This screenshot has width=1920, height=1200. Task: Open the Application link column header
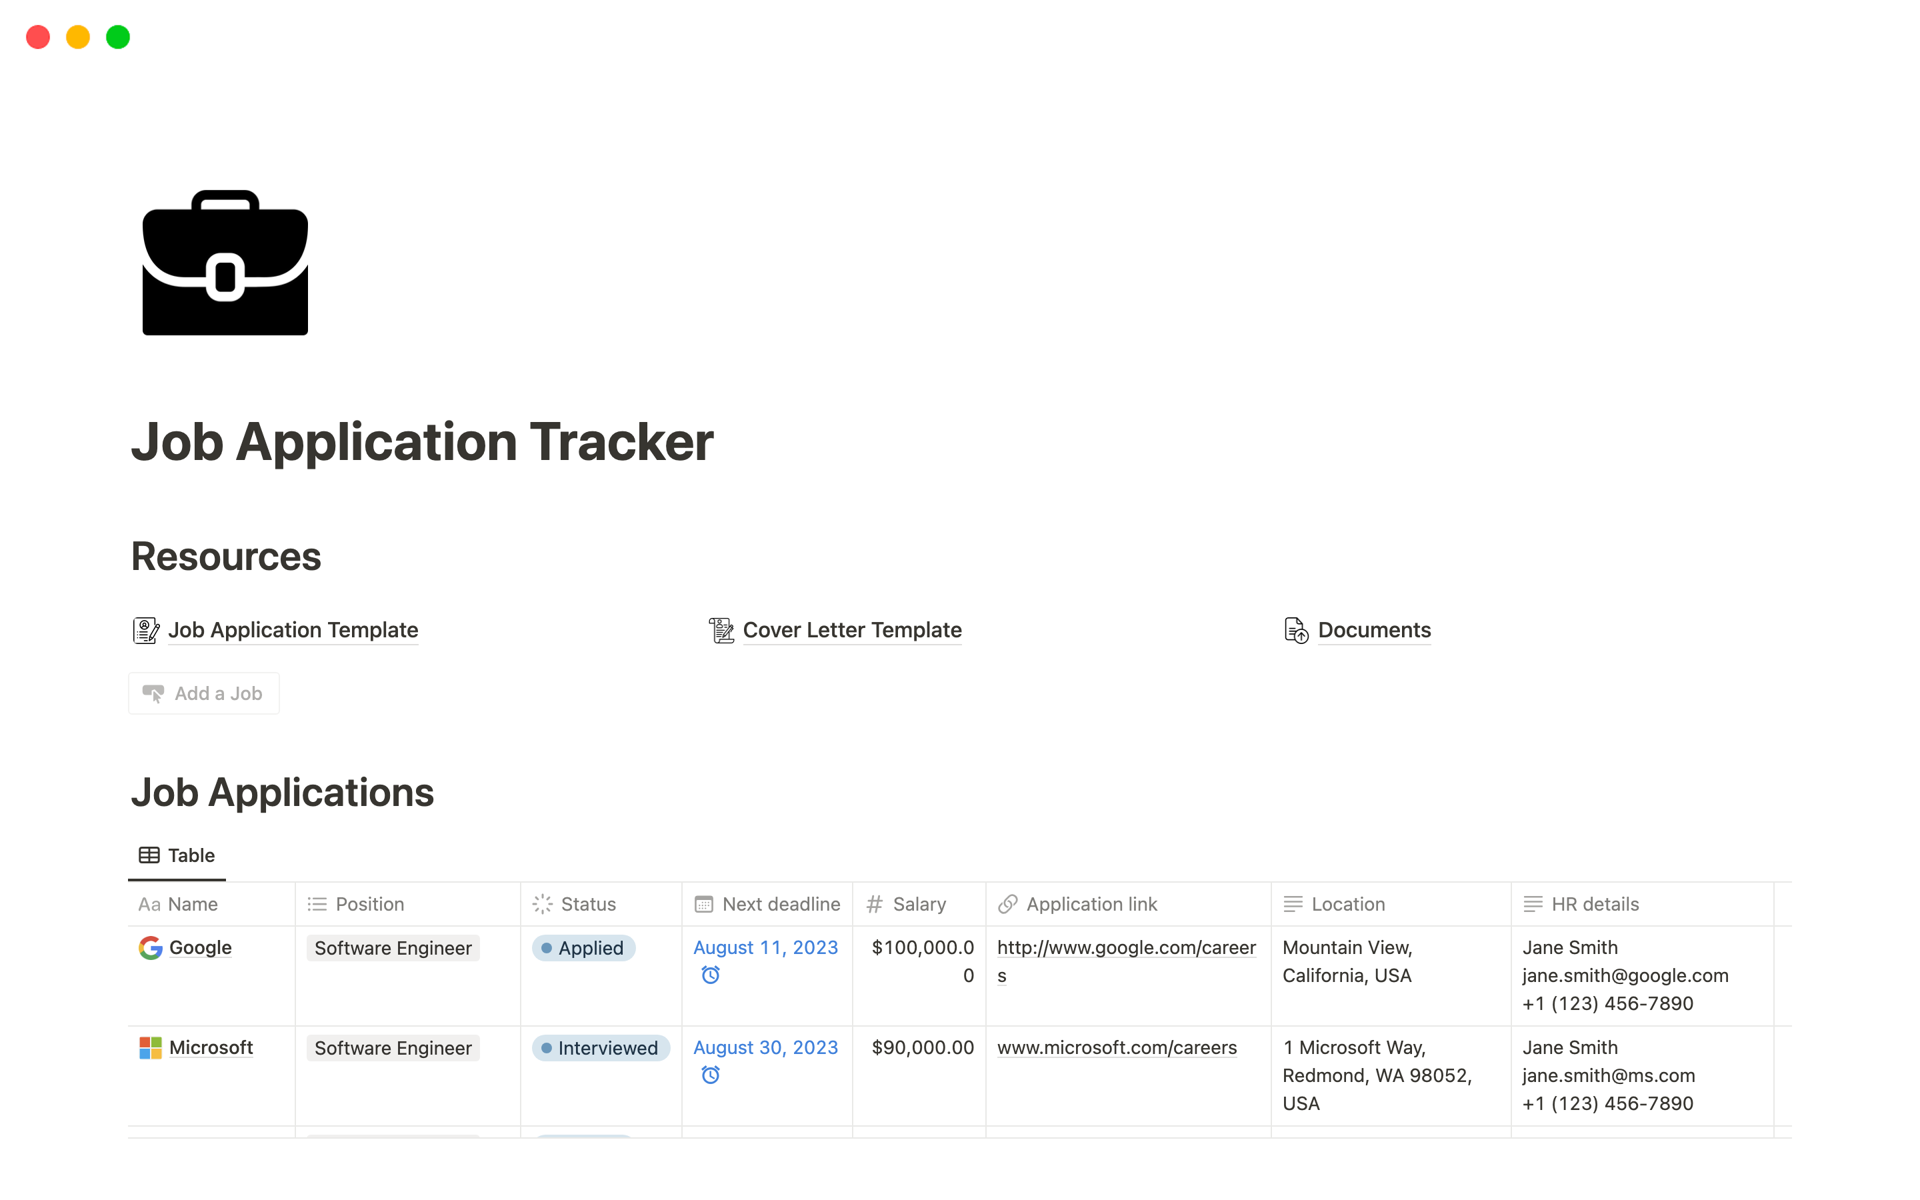coord(1091,904)
